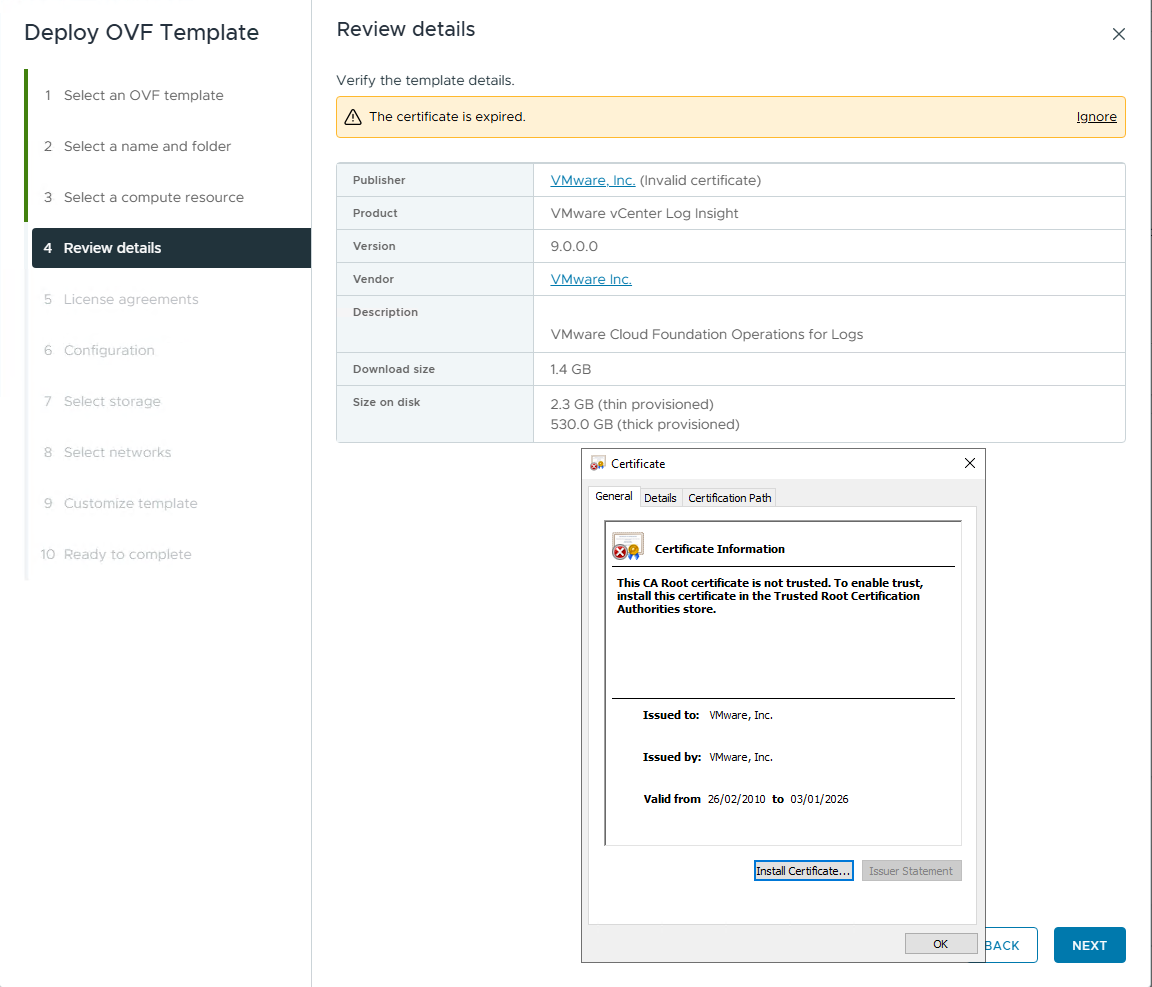Ignore the expired certificate warning
This screenshot has height=987, width=1152.
(x=1096, y=117)
